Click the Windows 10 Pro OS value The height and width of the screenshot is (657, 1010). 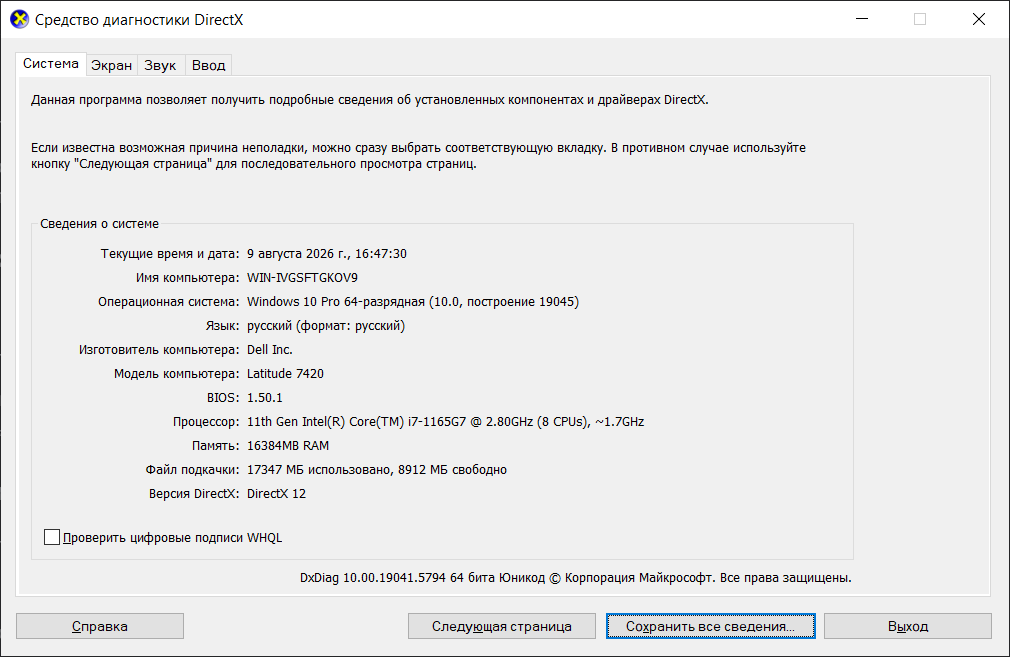point(413,301)
